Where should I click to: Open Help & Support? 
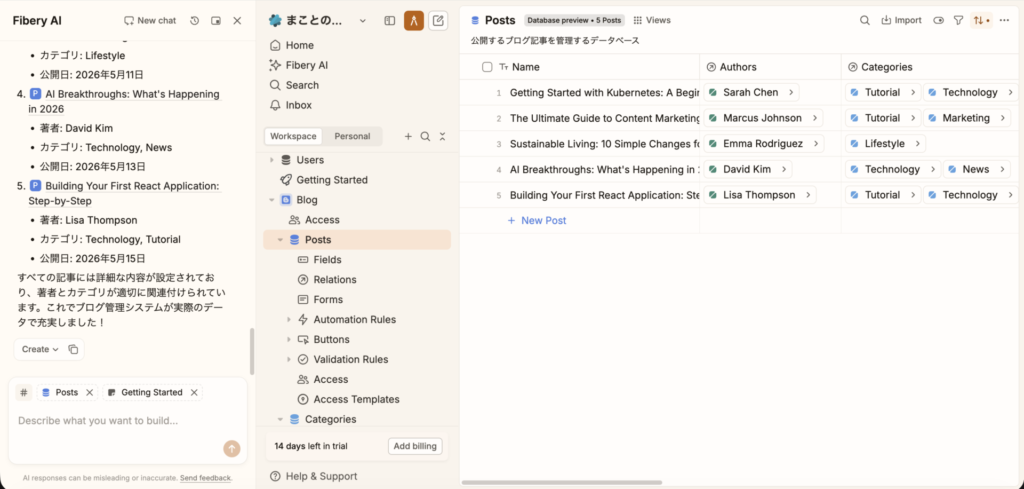tap(322, 476)
